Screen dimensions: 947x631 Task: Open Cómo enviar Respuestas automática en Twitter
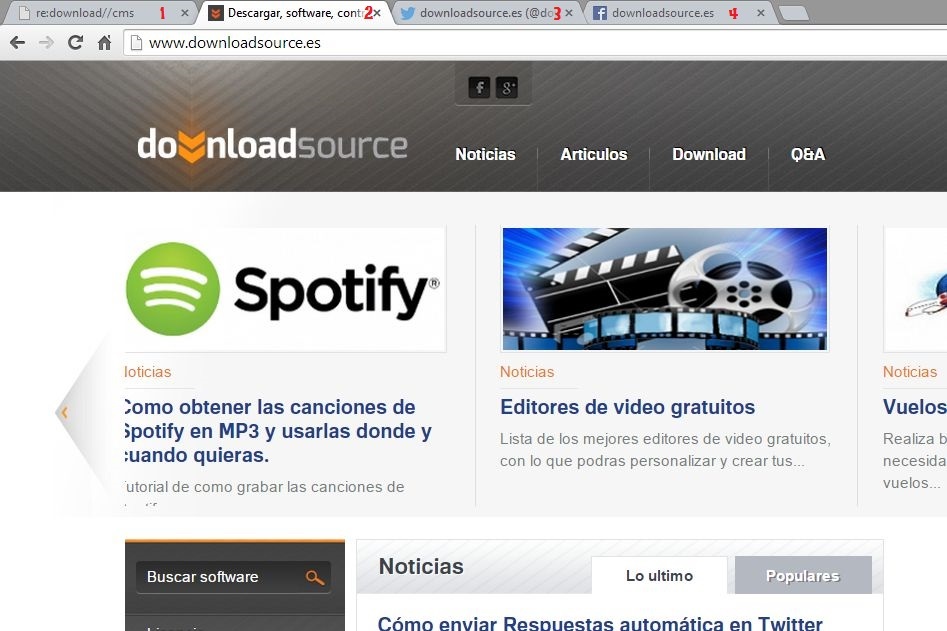[x=600, y=623]
